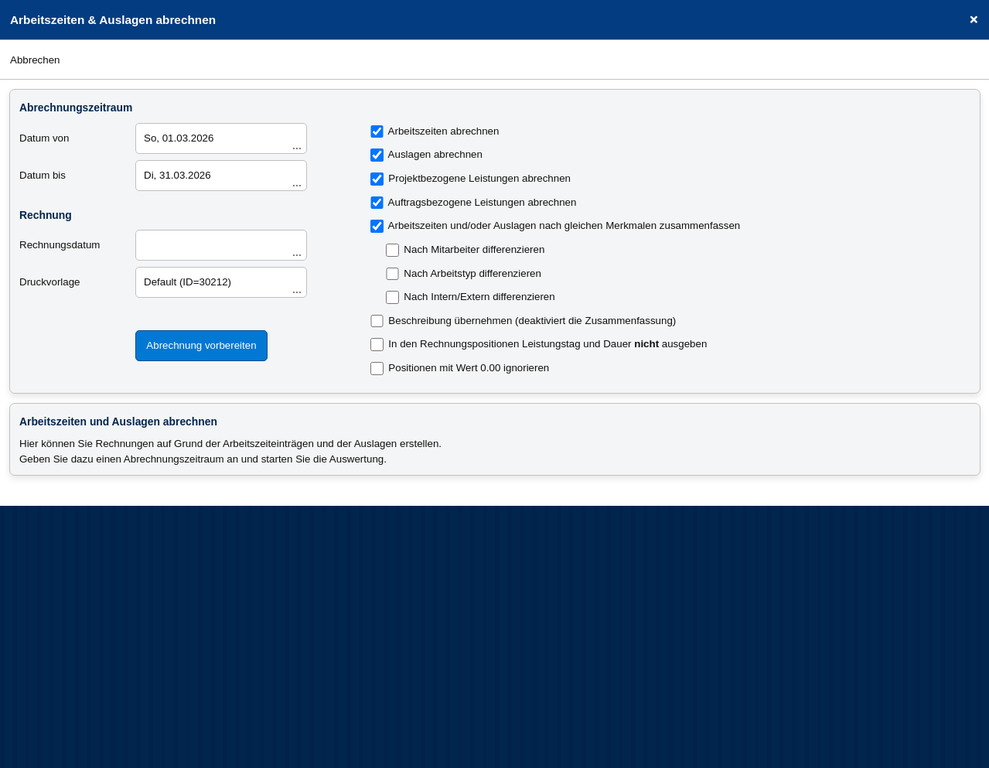Image resolution: width=989 pixels, height=768 pixels.
Task: Enable Beschreibung übernehmen option
Action: (x=377, y=321)
